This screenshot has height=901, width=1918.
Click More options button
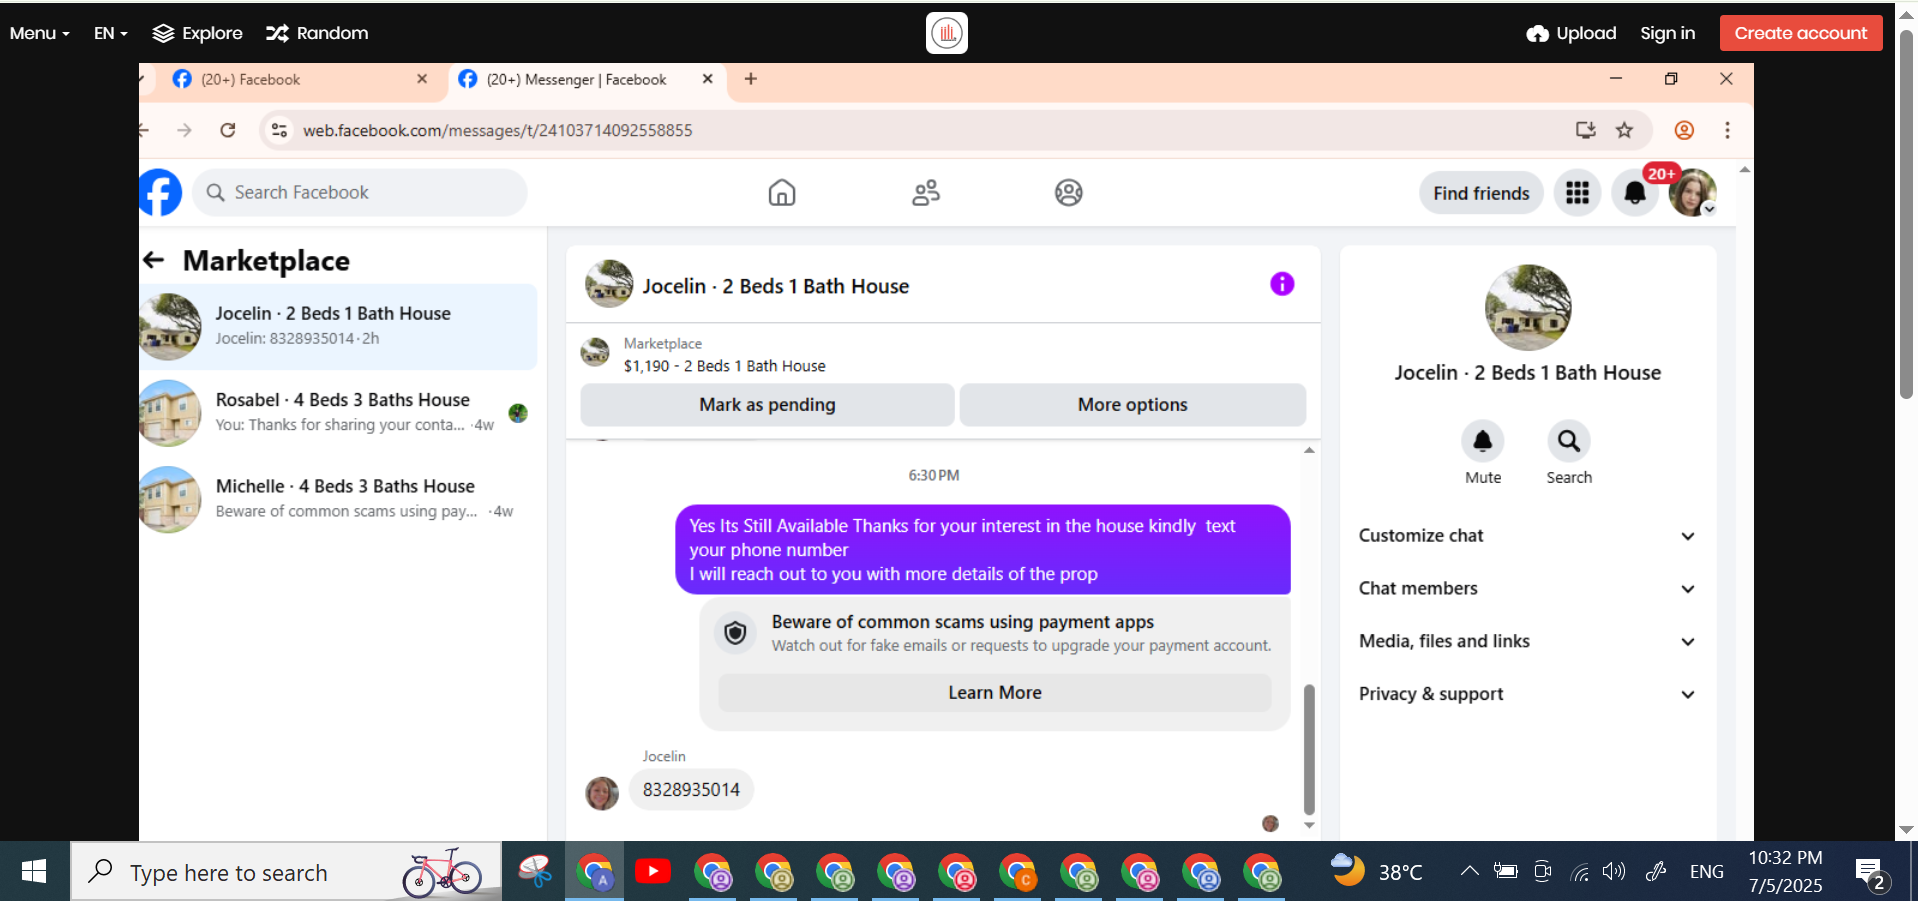click(x=1133, y=405)
